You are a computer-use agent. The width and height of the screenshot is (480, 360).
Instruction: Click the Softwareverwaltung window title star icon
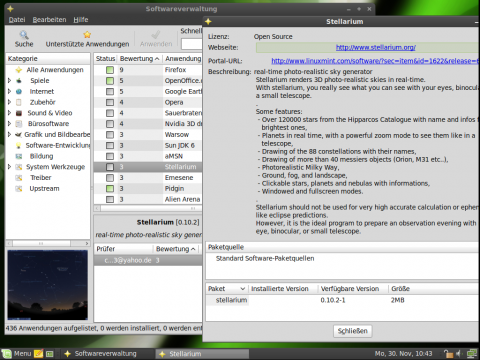(x=10, y=9)
